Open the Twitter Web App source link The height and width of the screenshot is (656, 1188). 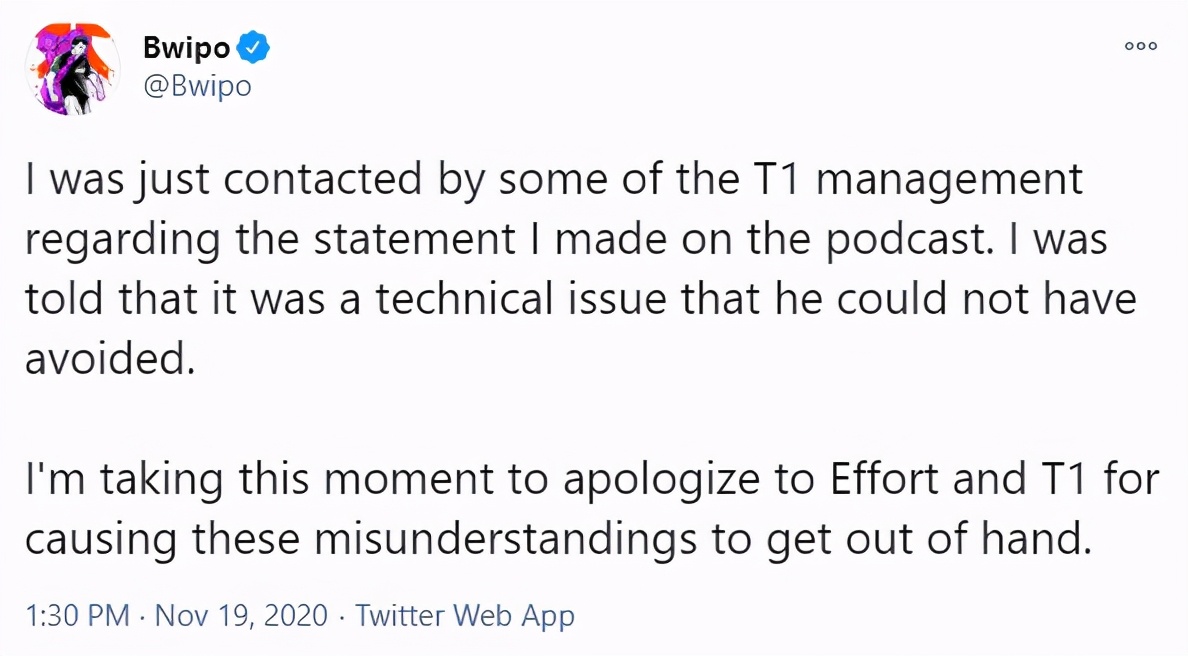tap(464, 616)
